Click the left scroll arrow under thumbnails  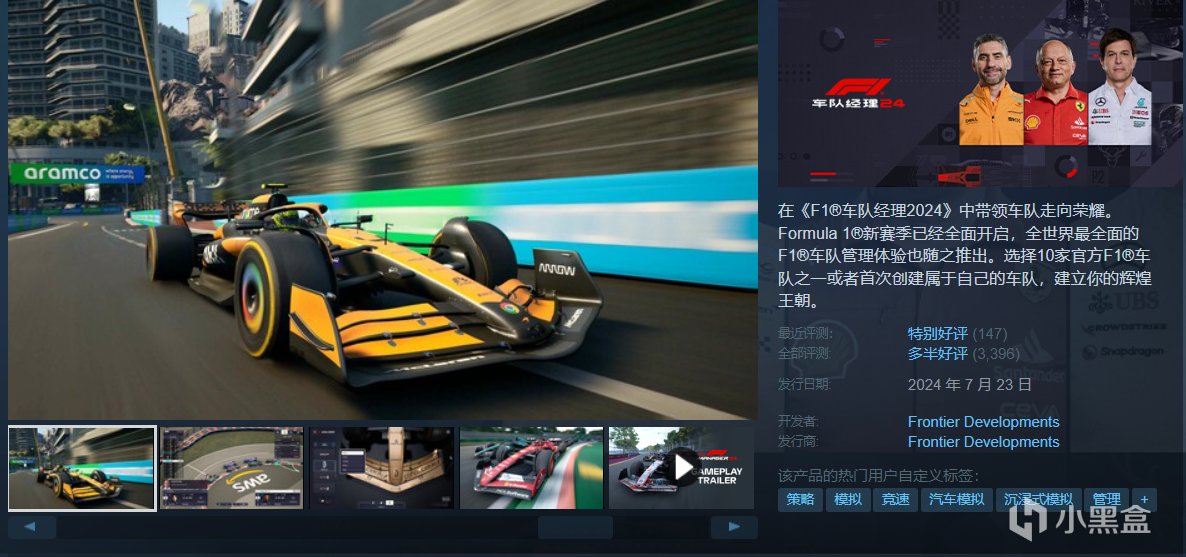[32, 527]
